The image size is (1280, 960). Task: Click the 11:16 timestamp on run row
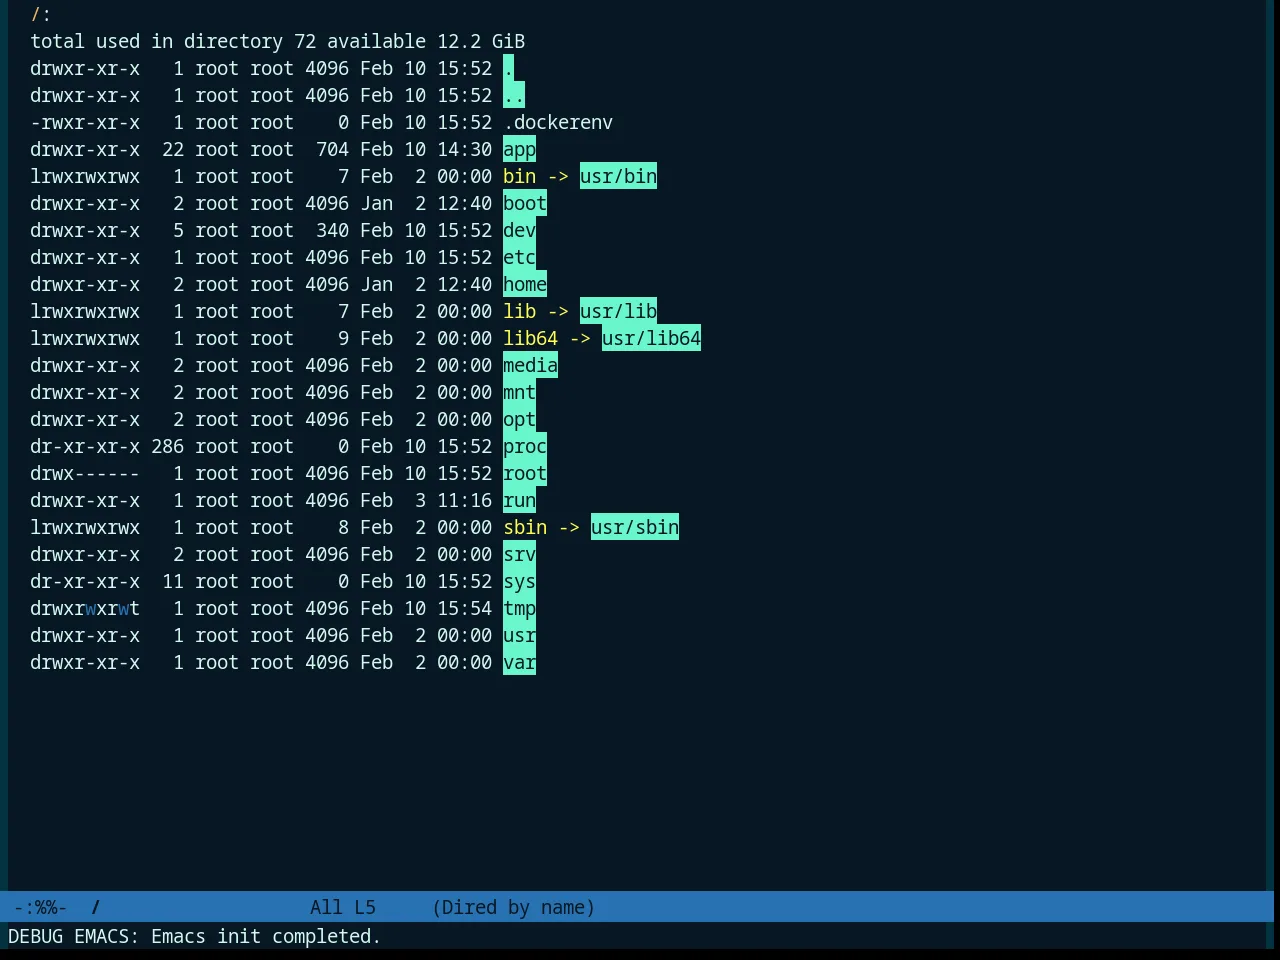[464, 501]
